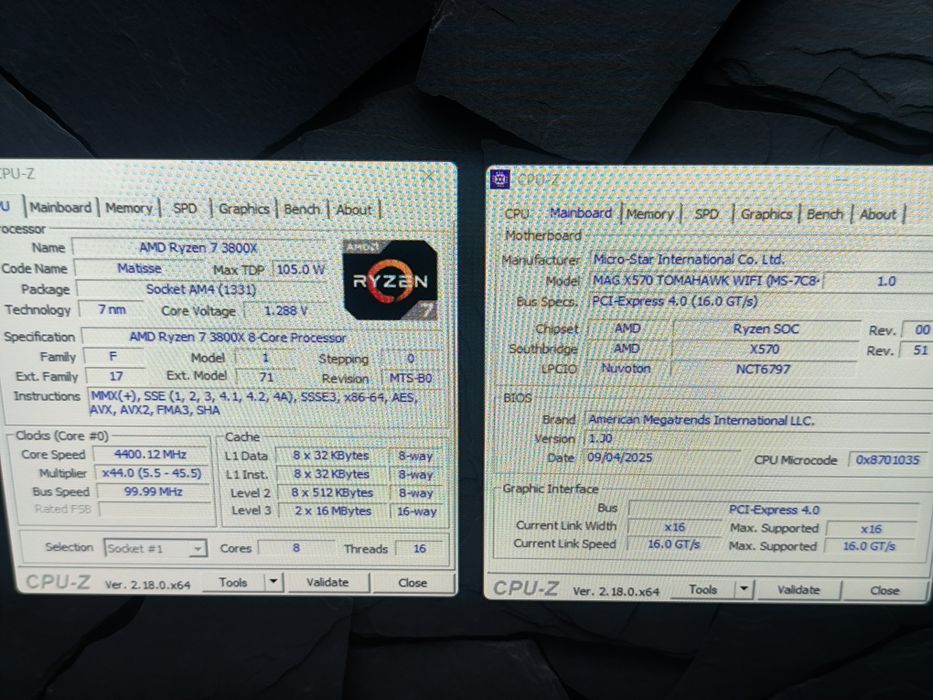This screenshot has width=933, height=700.
Task: Open Bench tab in right CPU-Z window
Action: [825, 215]
